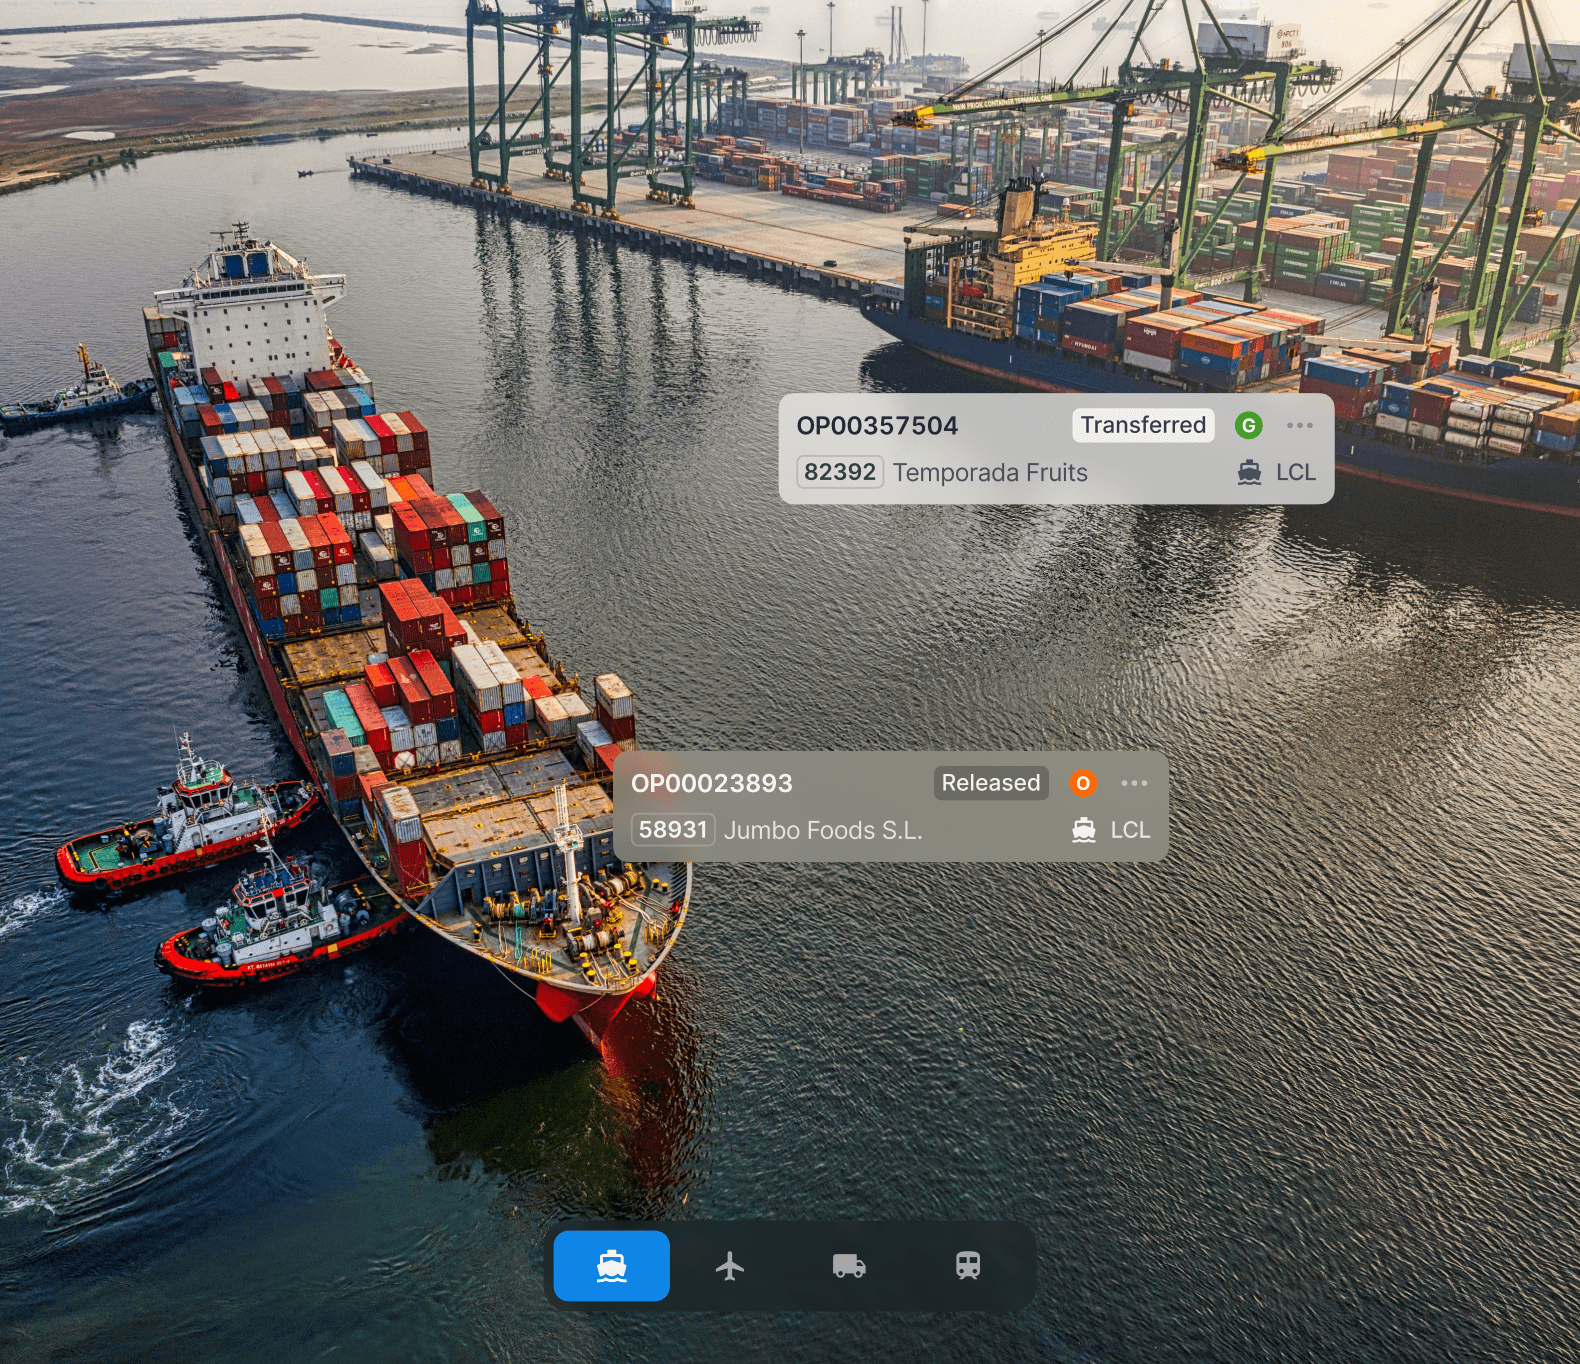
Task: Click the green G avatar badge
Action: [x=1248, y=425]
